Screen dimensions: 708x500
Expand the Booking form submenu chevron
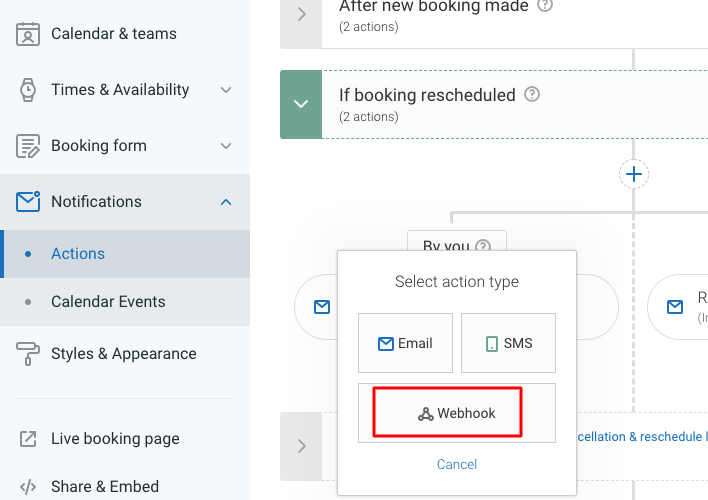[226, 146]
